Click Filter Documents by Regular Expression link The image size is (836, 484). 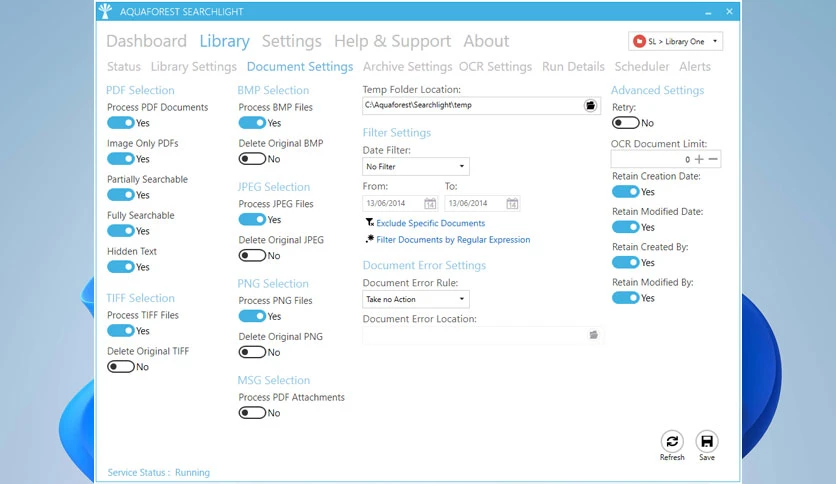pos(453,240)
